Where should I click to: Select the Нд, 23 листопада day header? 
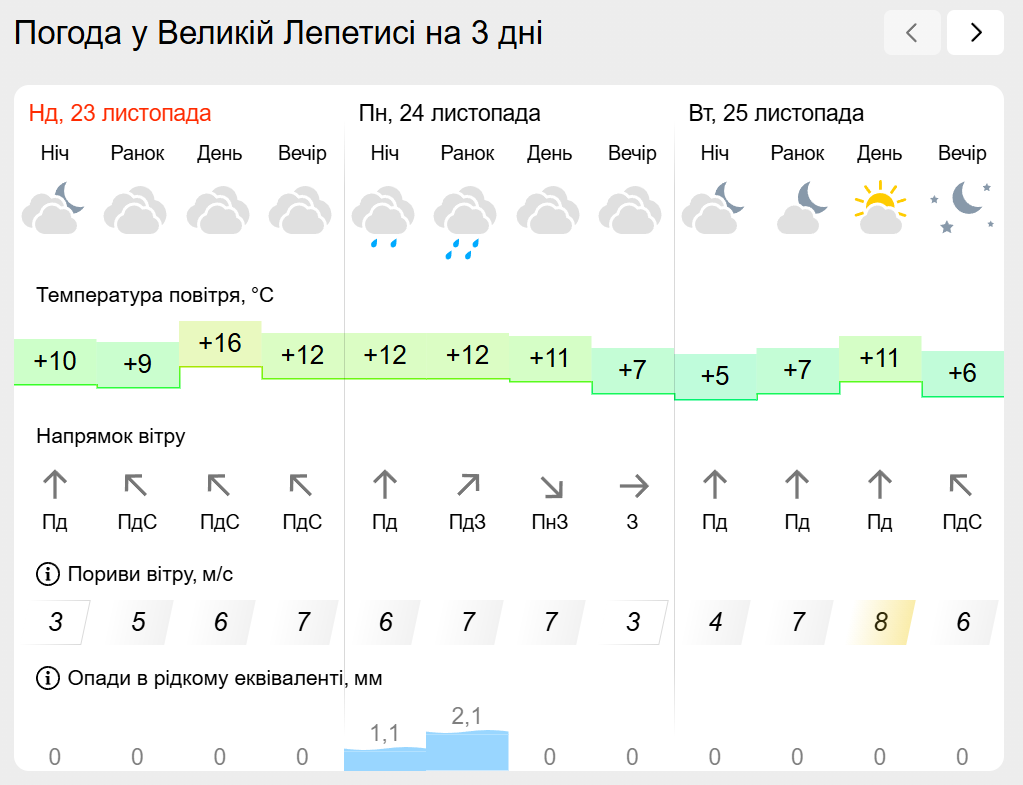120,113
